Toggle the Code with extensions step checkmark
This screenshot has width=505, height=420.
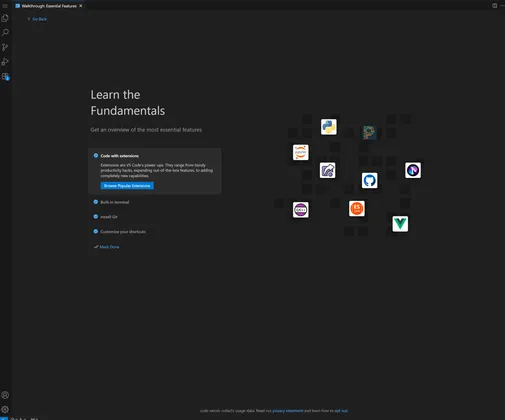point(96,155)
